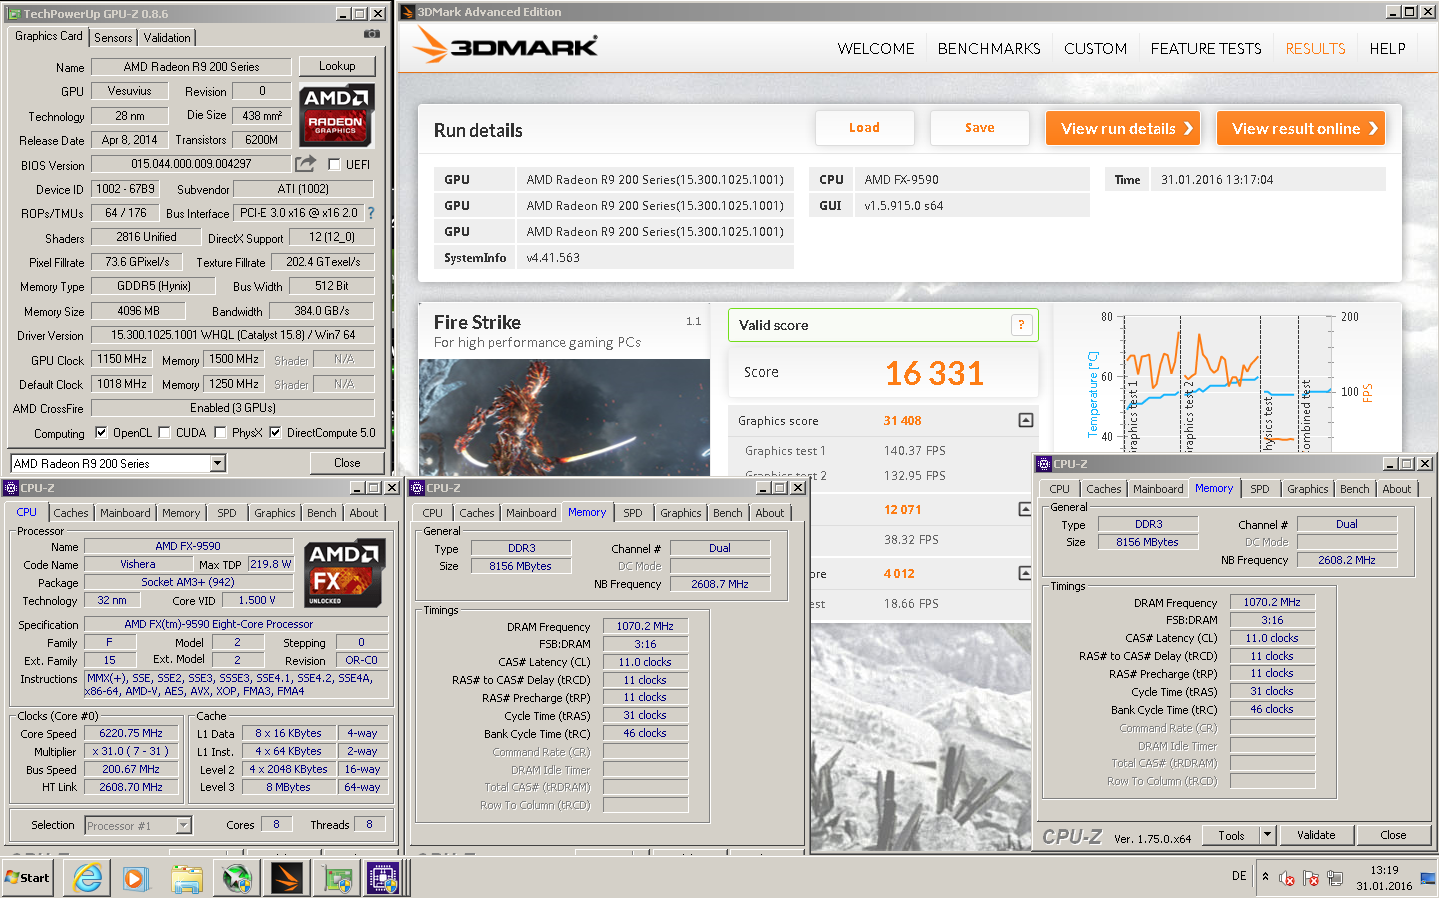The image size is (1439, 898).
Task: Click the GPU-Z screenshot camera icon
Action: pos(372,34)
